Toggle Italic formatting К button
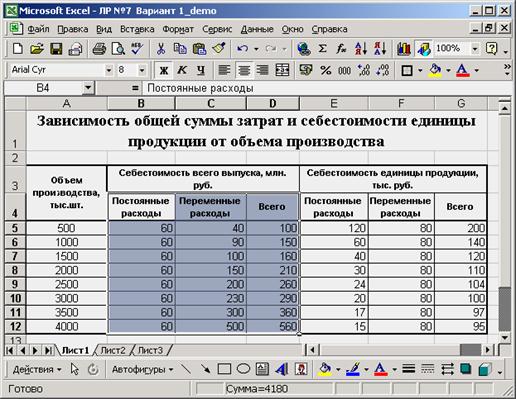The image size is (516, 399). 182,70
